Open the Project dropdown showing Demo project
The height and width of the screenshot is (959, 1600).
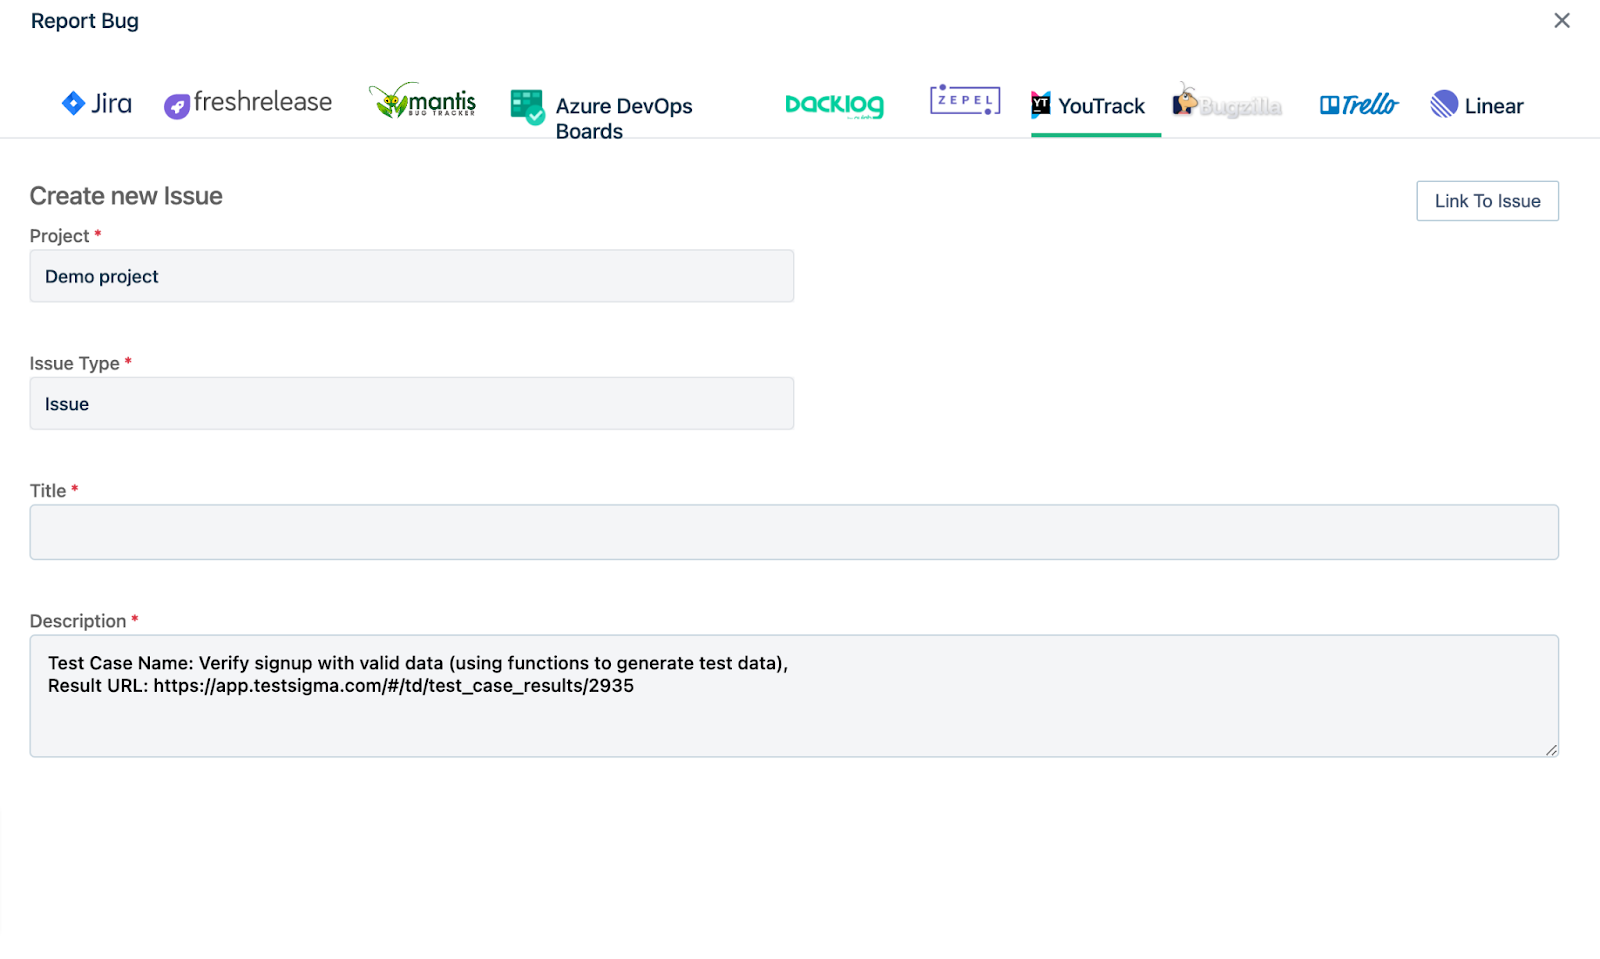tap(412, 276)
